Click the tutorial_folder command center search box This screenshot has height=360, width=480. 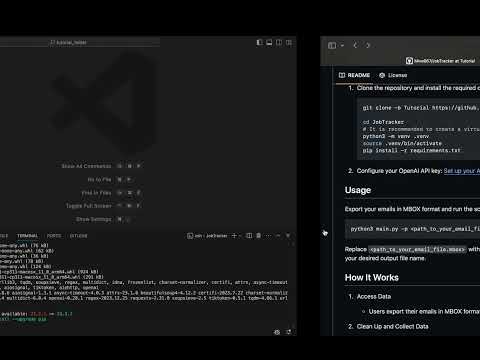click(x=80, y=42)
